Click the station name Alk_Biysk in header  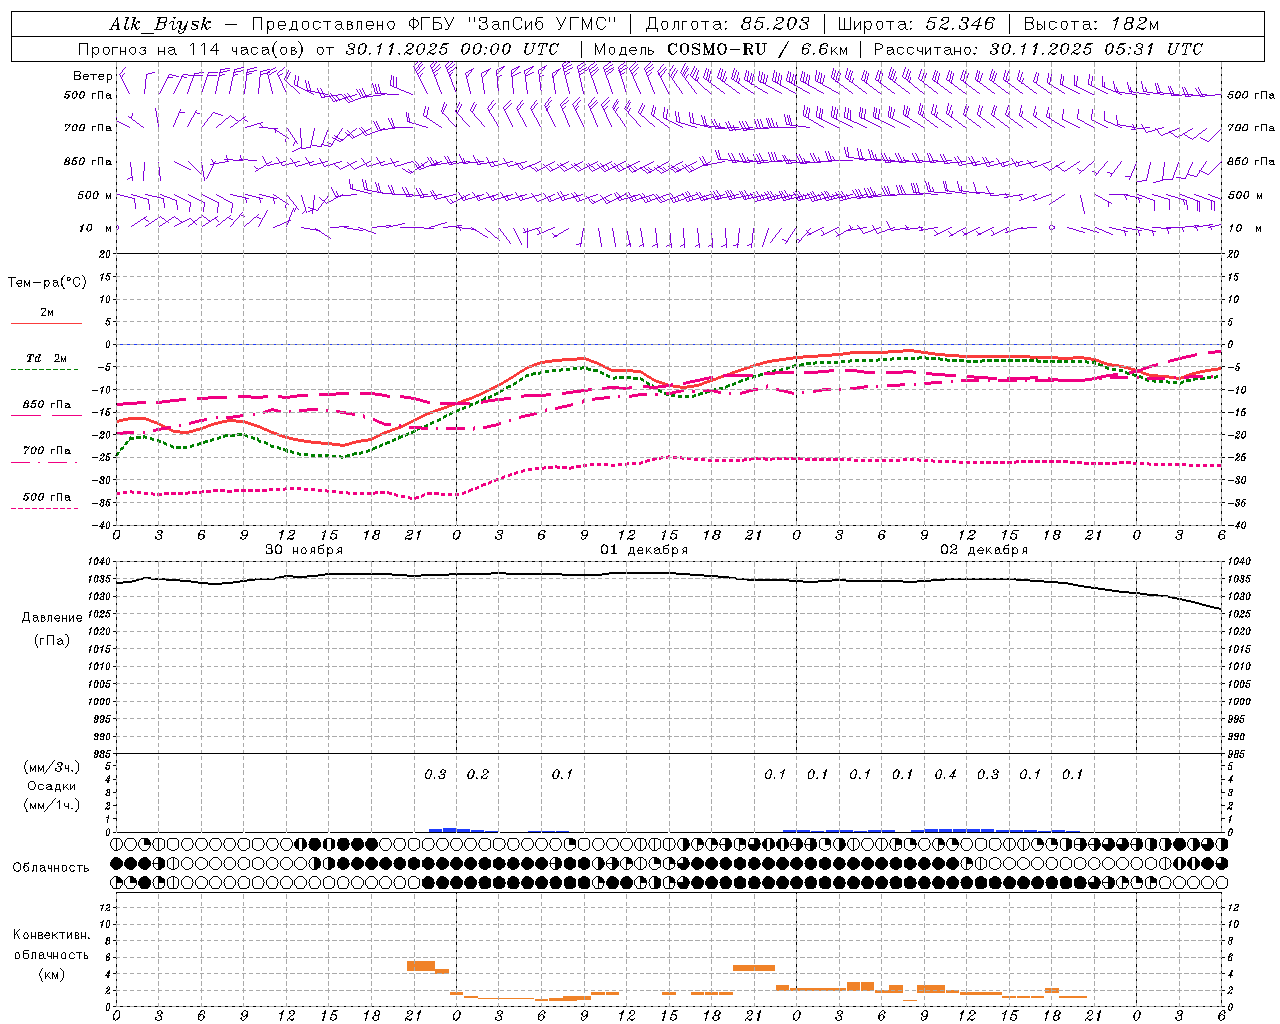coord(161,25)
